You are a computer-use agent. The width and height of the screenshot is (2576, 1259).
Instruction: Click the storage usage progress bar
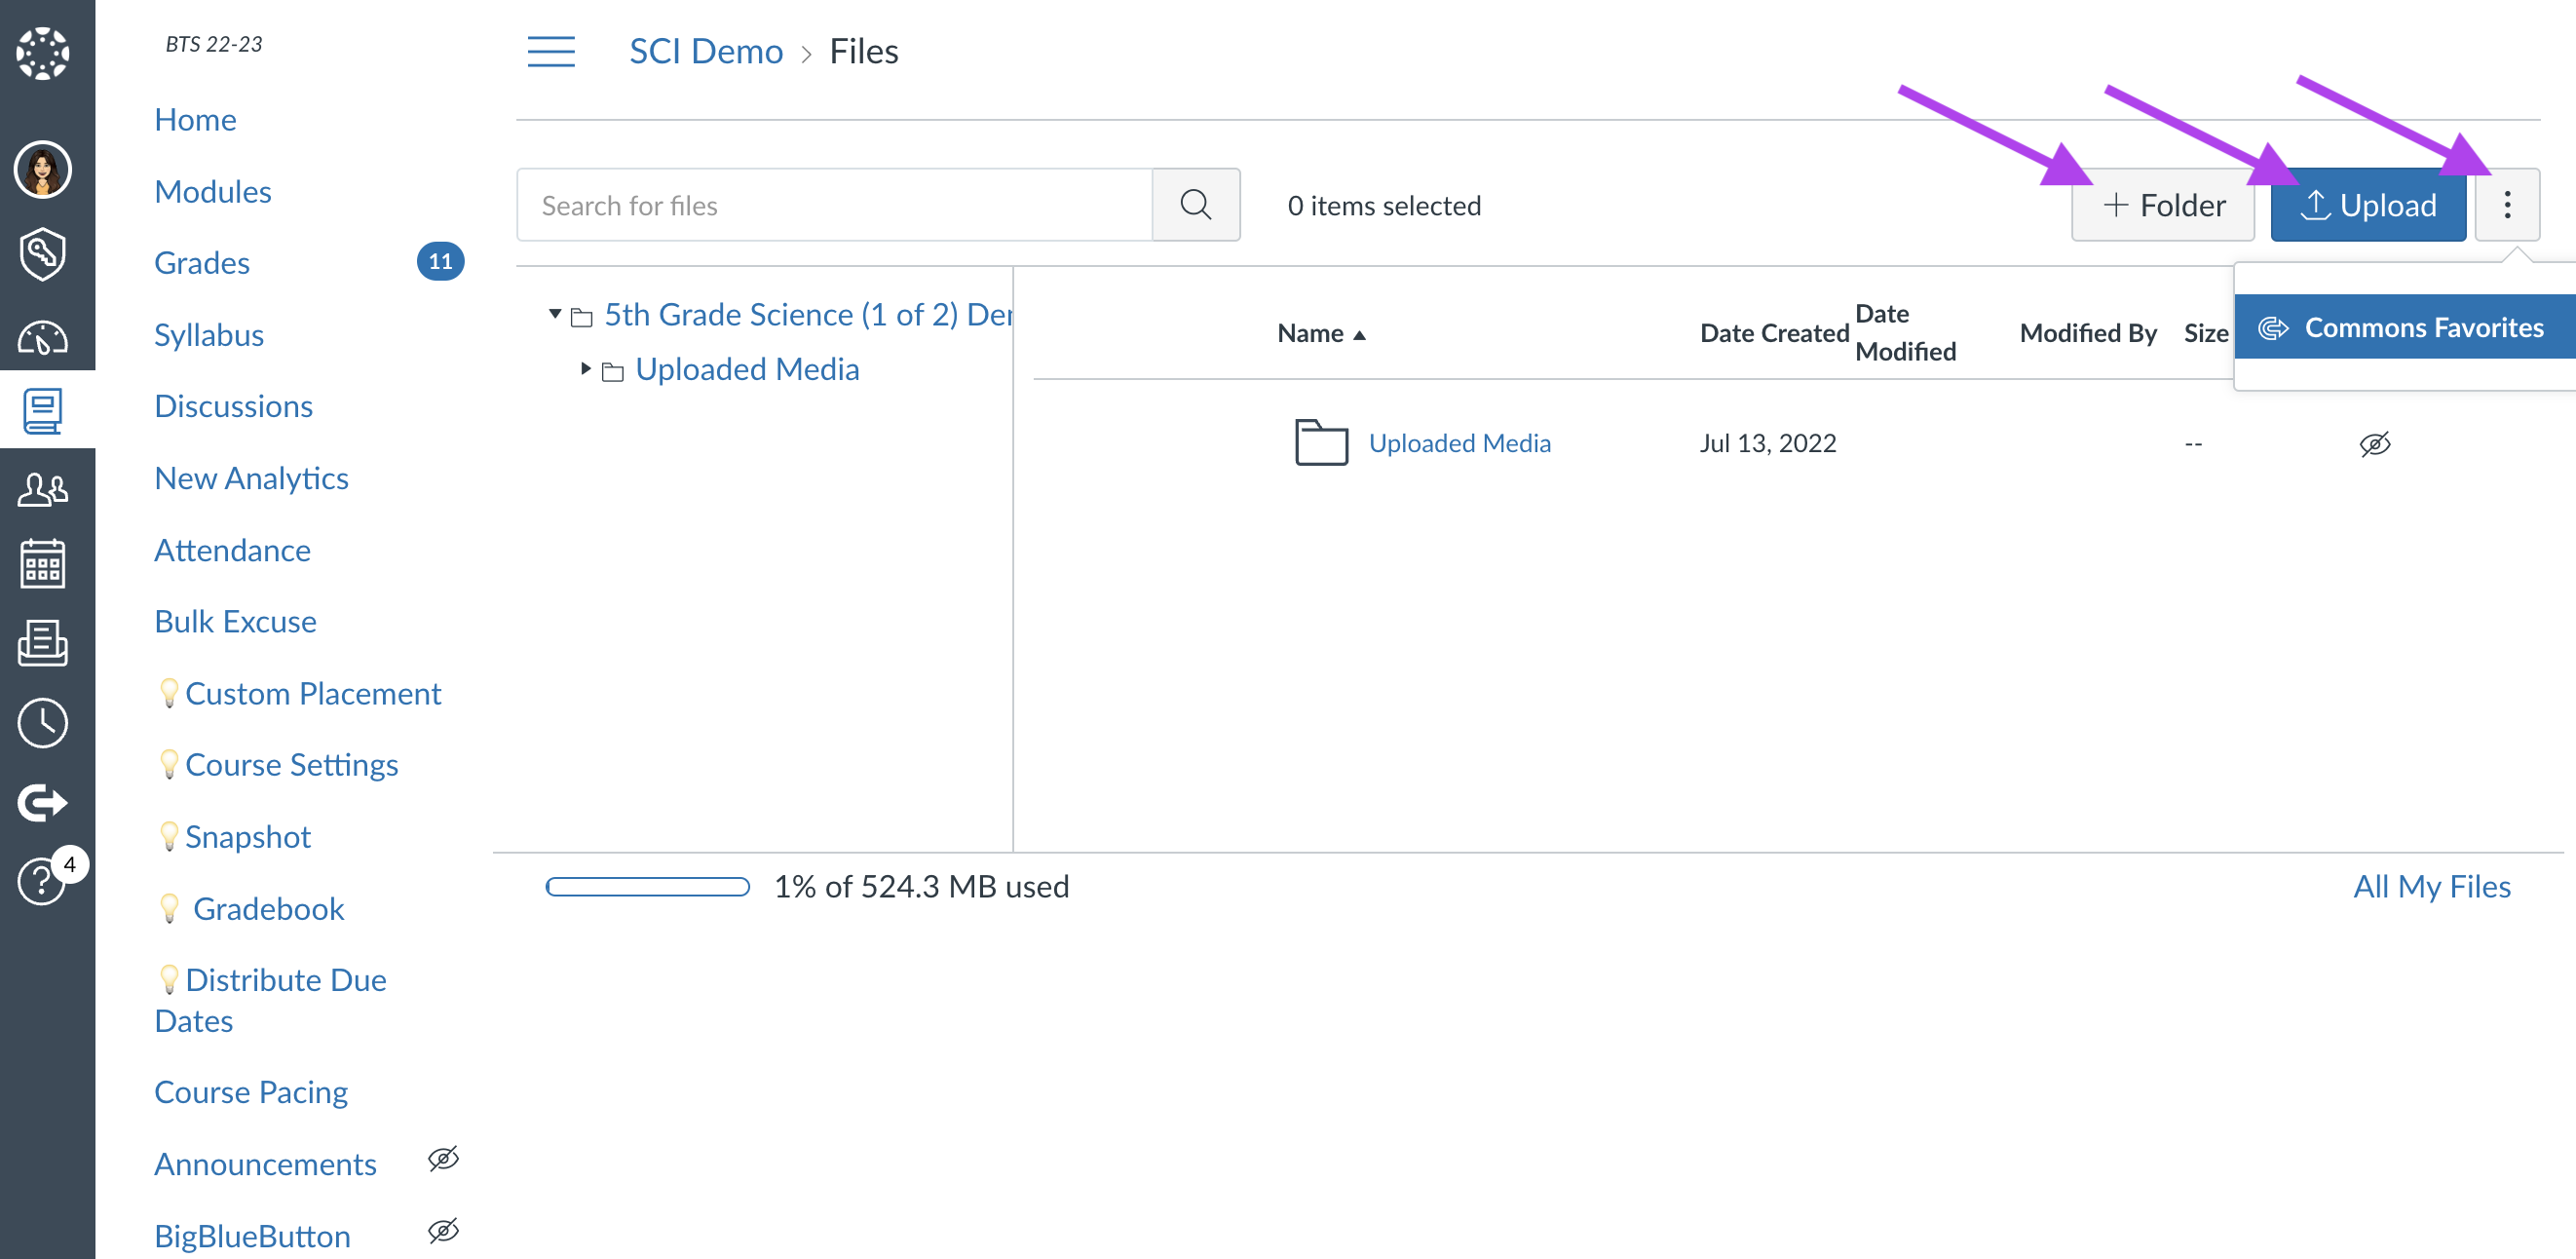tap(649, 886)
